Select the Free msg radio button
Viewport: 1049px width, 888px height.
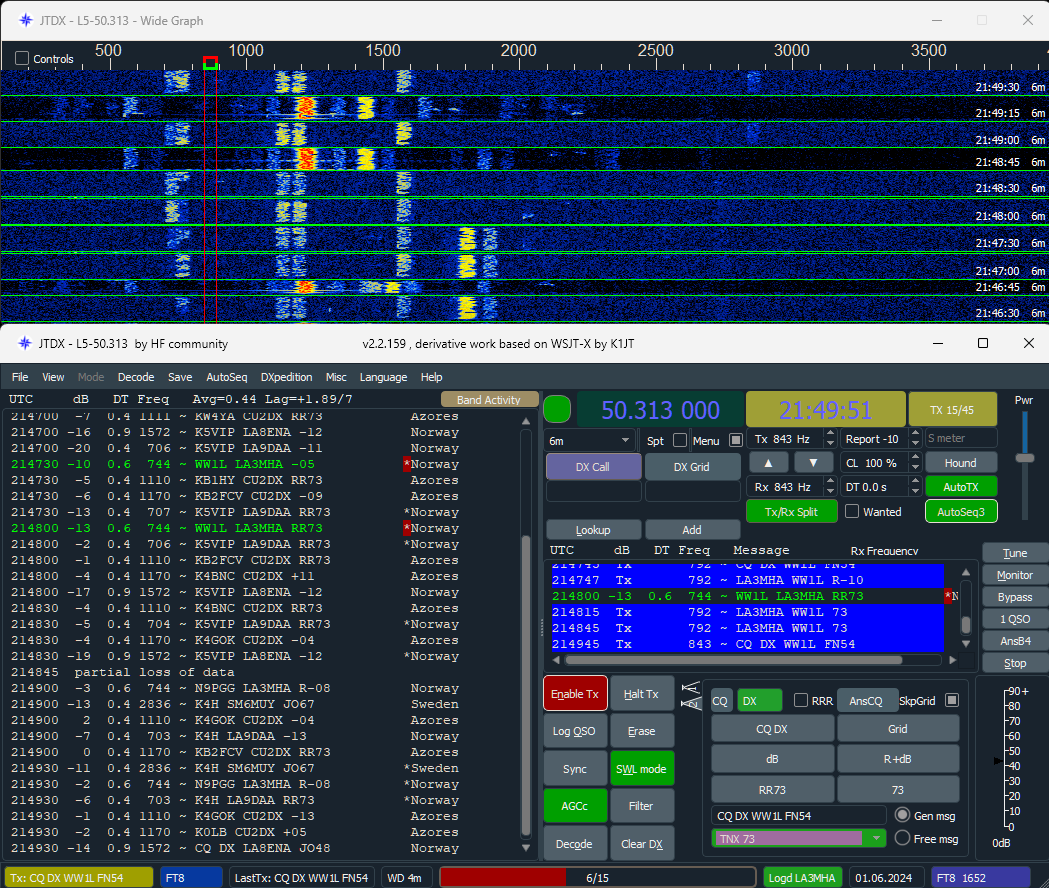902,838
